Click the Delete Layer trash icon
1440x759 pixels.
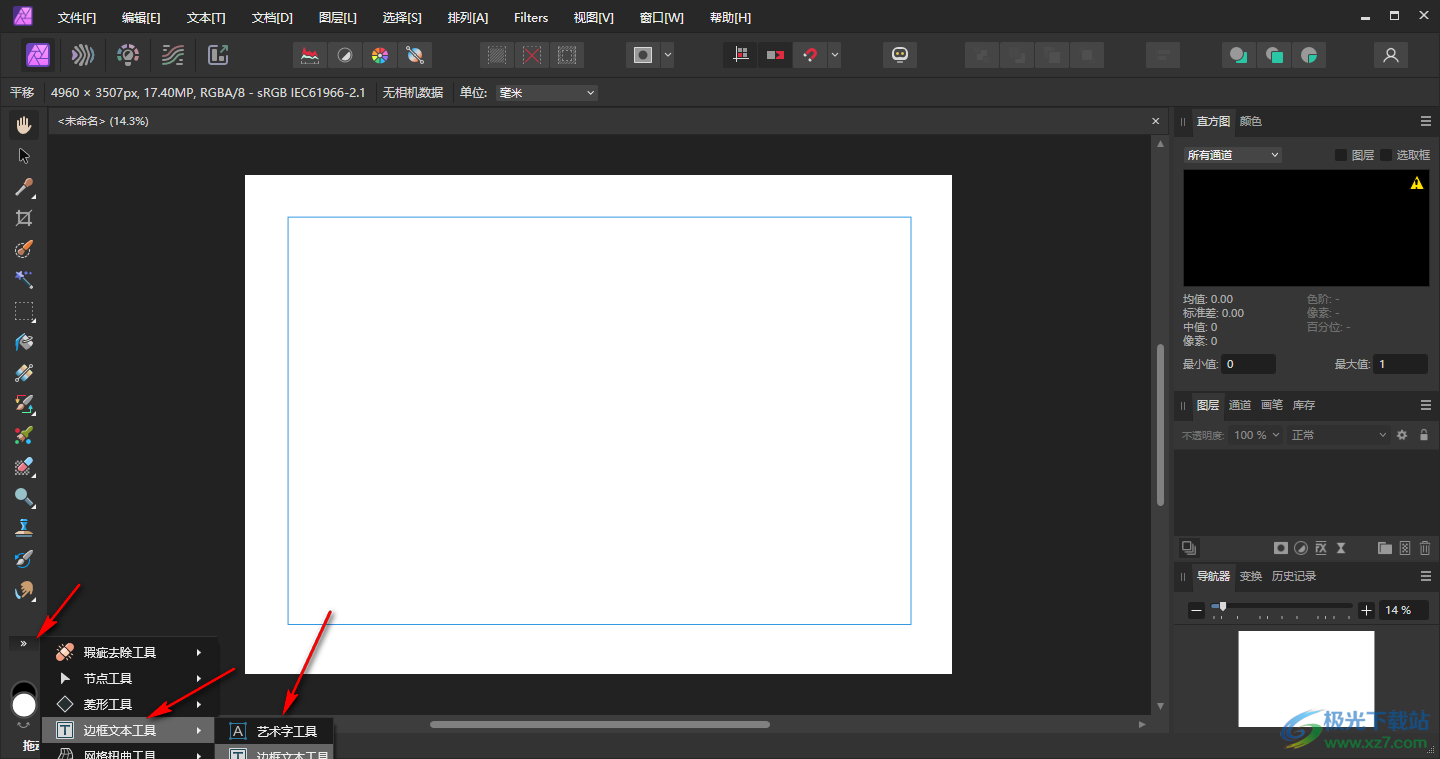[x=1424, y=548]
